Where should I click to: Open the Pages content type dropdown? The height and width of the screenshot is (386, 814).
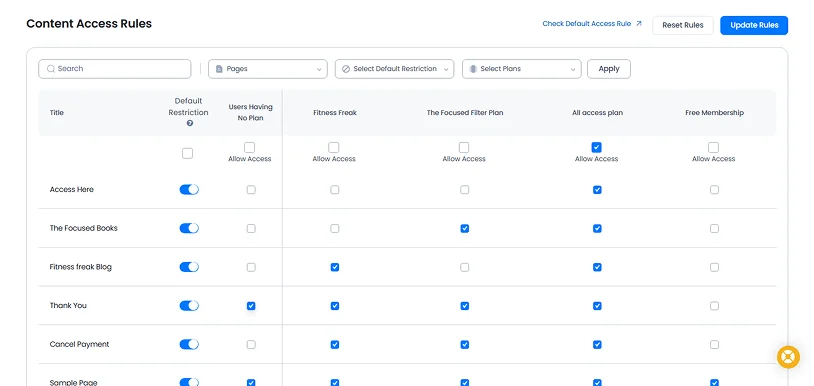268,68
